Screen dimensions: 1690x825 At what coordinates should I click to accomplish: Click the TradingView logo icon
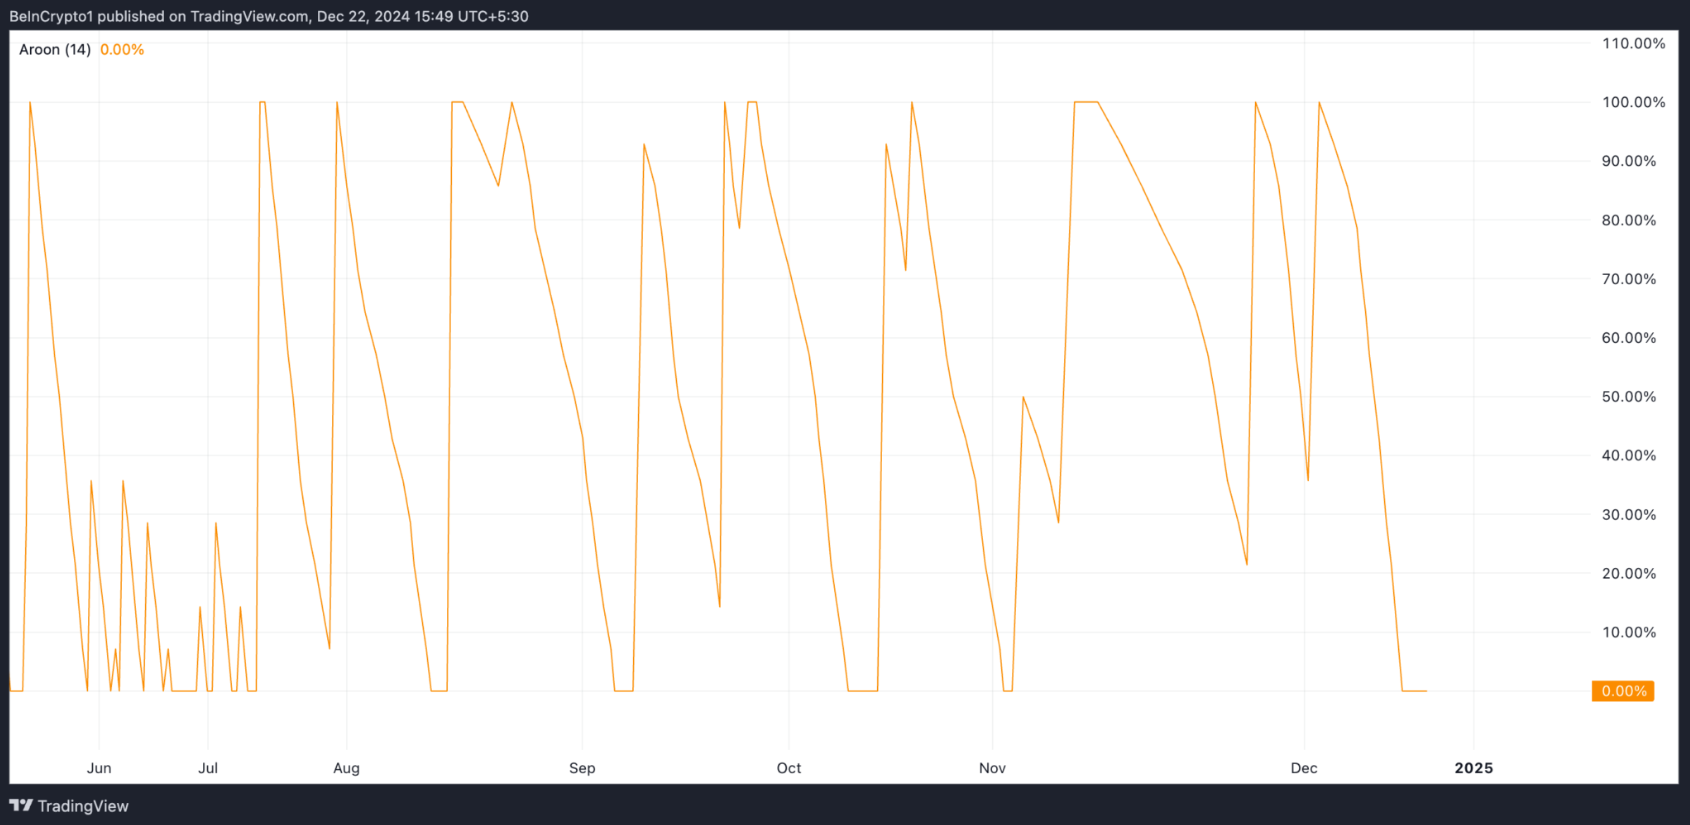[21, 805]
